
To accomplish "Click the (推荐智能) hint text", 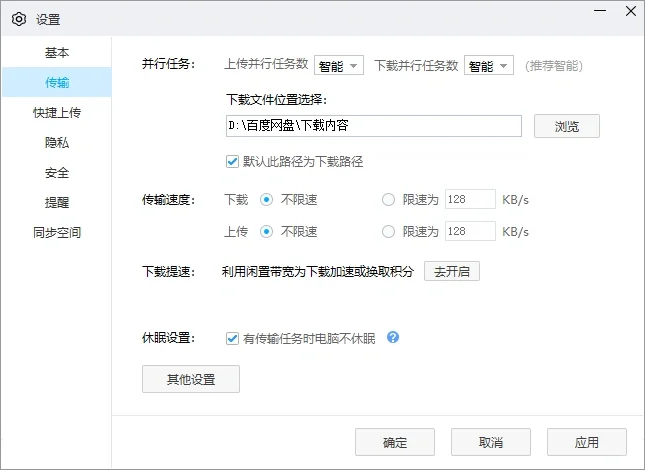I will click(x=554, y=65).
